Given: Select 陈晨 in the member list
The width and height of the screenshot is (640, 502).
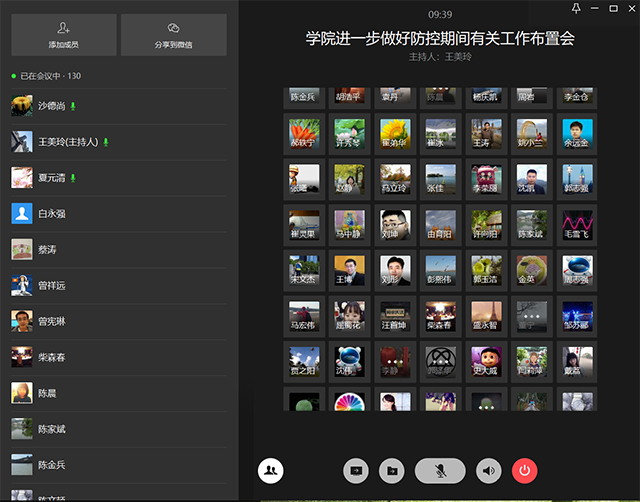Looking at the screenshot, I should pos(47,393).
